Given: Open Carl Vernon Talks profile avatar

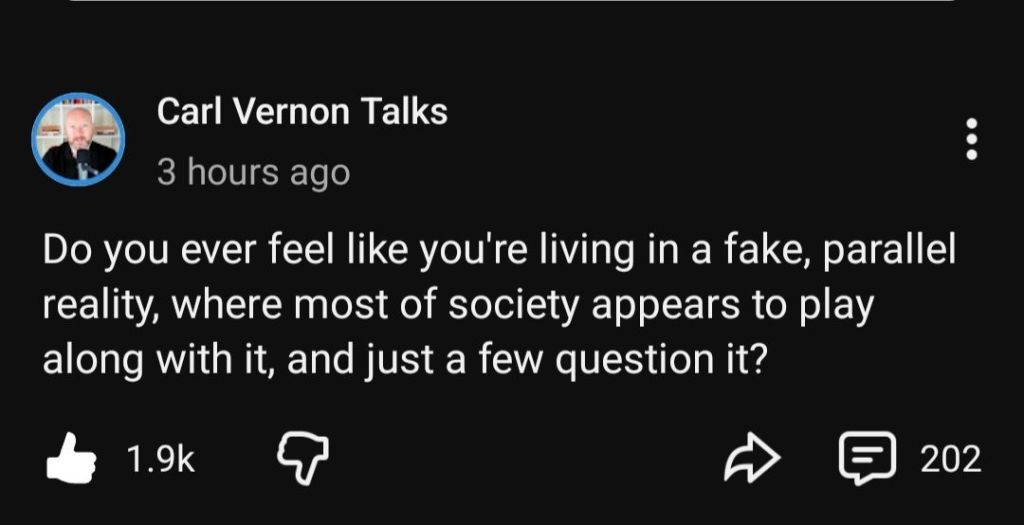Looking at the screenshot, I should [x=78, y=140].
